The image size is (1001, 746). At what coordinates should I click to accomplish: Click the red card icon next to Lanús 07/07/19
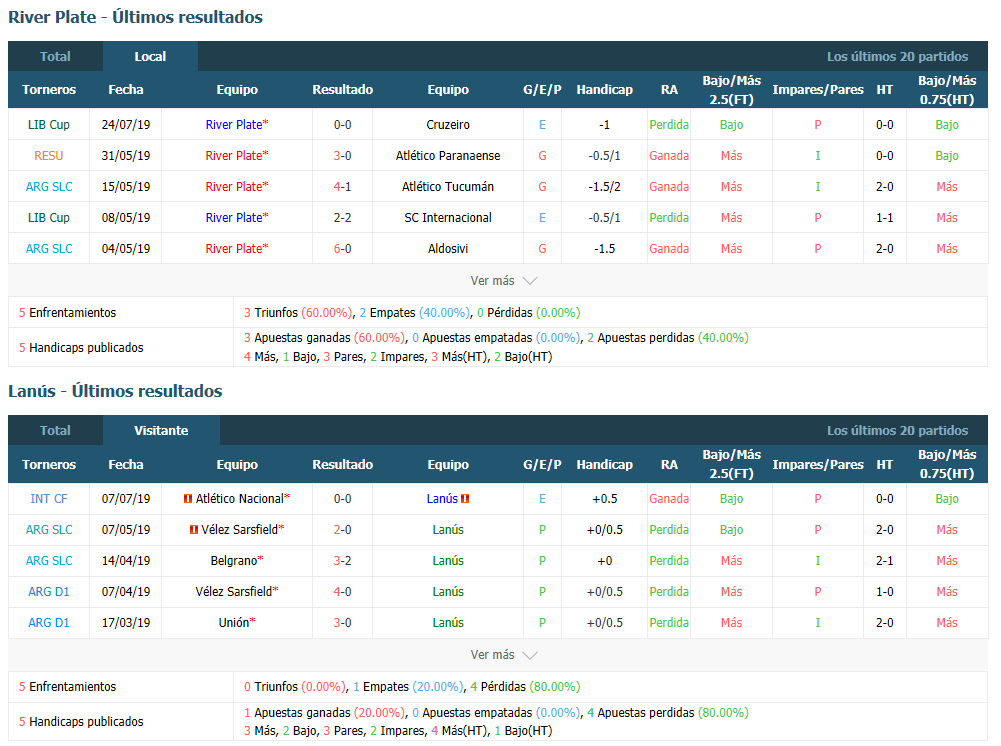tap(465, 498)
